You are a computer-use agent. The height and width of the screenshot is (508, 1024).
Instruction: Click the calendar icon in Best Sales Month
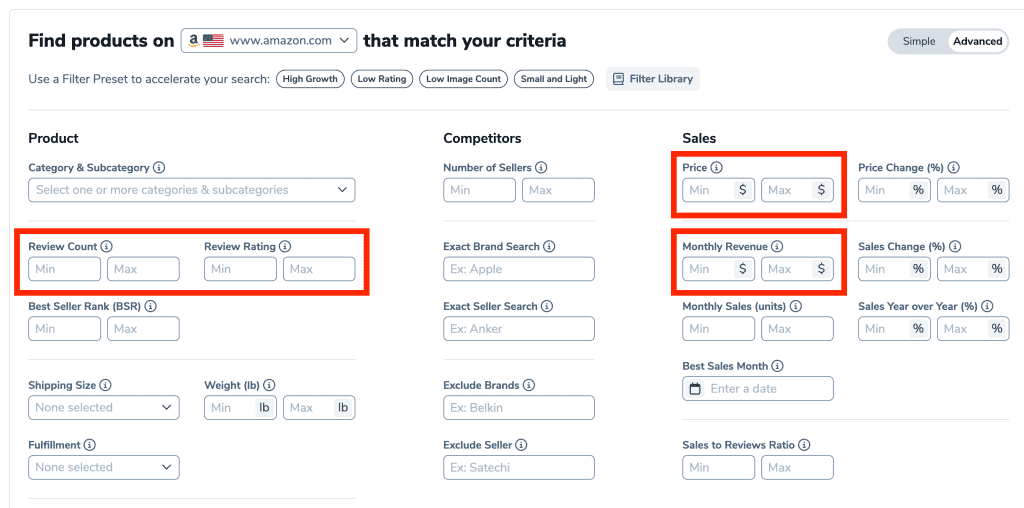pyautogui.click(x=696, y=389)
